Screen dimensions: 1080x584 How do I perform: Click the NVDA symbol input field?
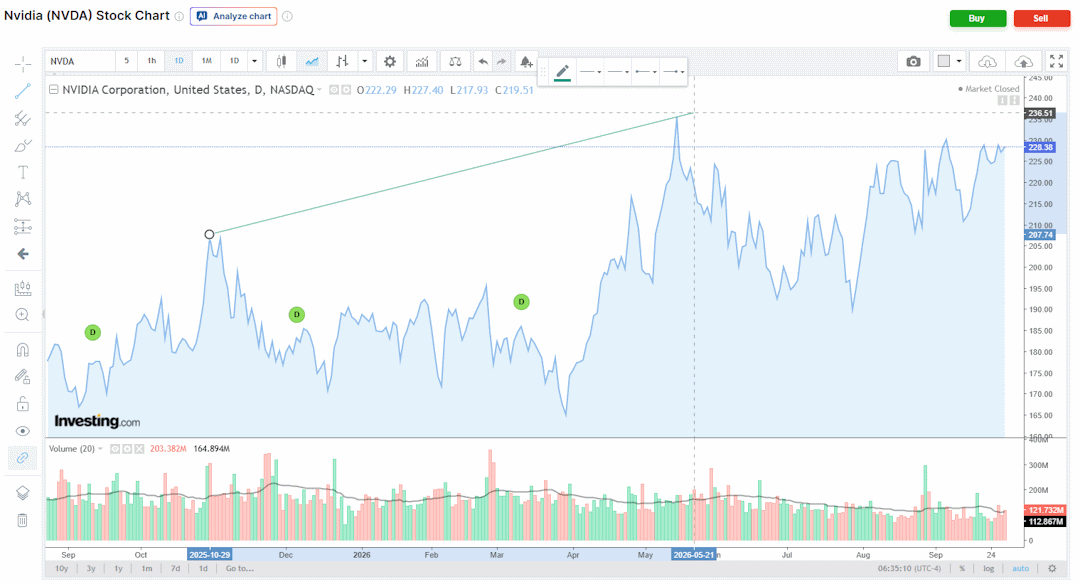pos(80,61)
